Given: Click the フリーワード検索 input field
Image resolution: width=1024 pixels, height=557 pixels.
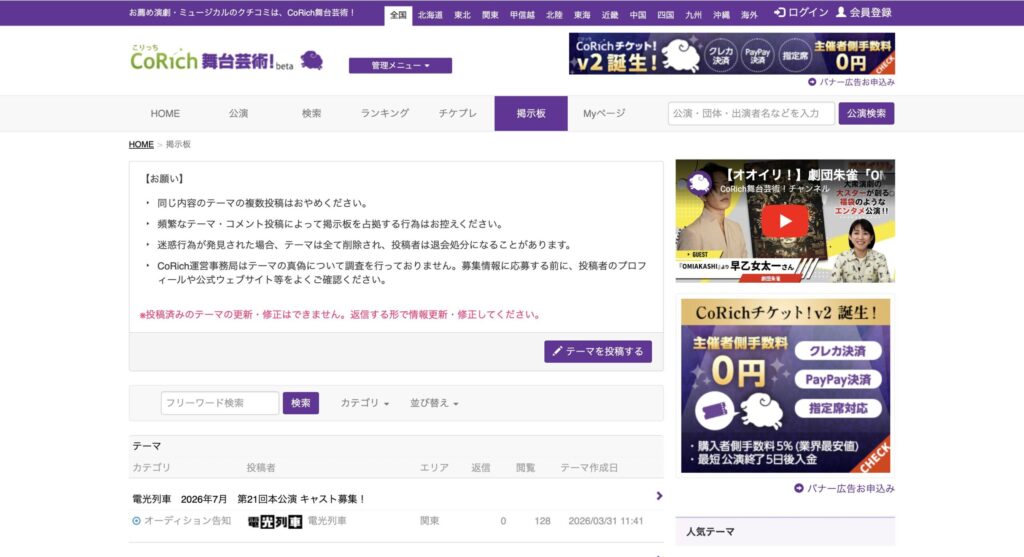Looking at the screenshot, I should tap(220, 403).
